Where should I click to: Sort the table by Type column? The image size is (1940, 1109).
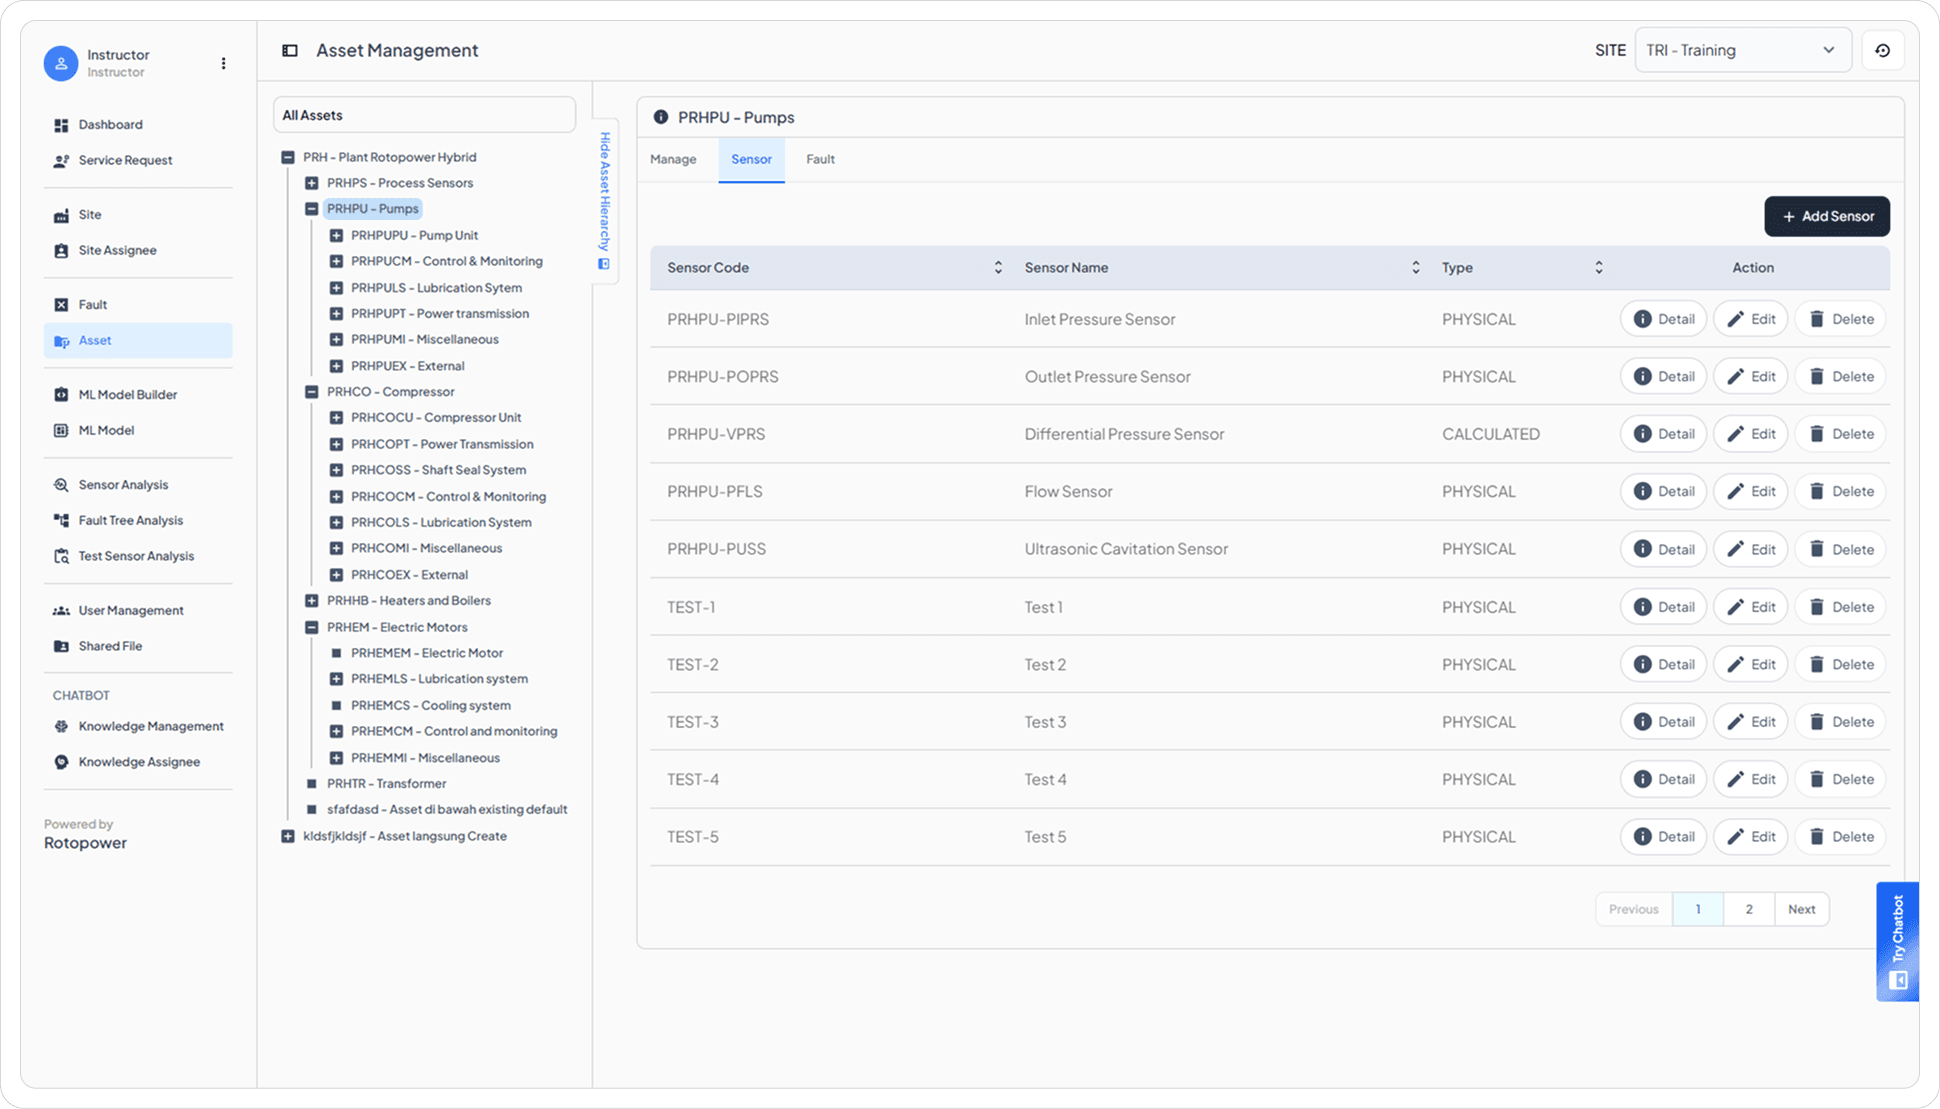(1598, 268)
